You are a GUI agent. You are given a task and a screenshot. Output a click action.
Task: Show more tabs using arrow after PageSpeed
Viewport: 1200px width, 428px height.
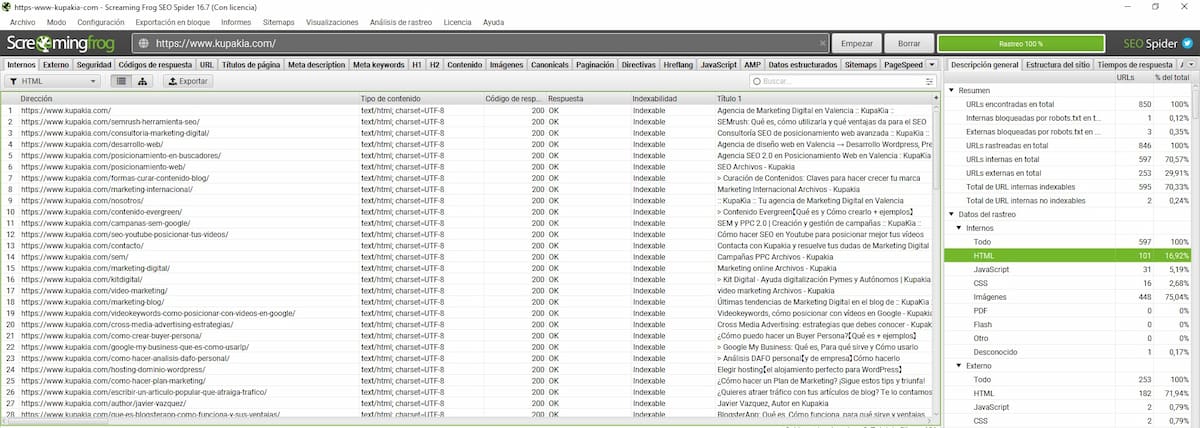tap(932, 64)
